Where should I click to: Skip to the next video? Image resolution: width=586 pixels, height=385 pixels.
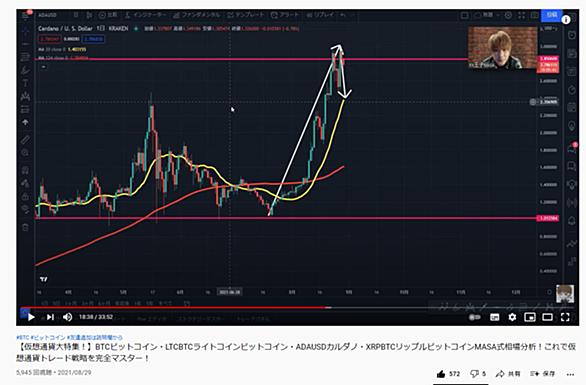[x=50, y=317]
